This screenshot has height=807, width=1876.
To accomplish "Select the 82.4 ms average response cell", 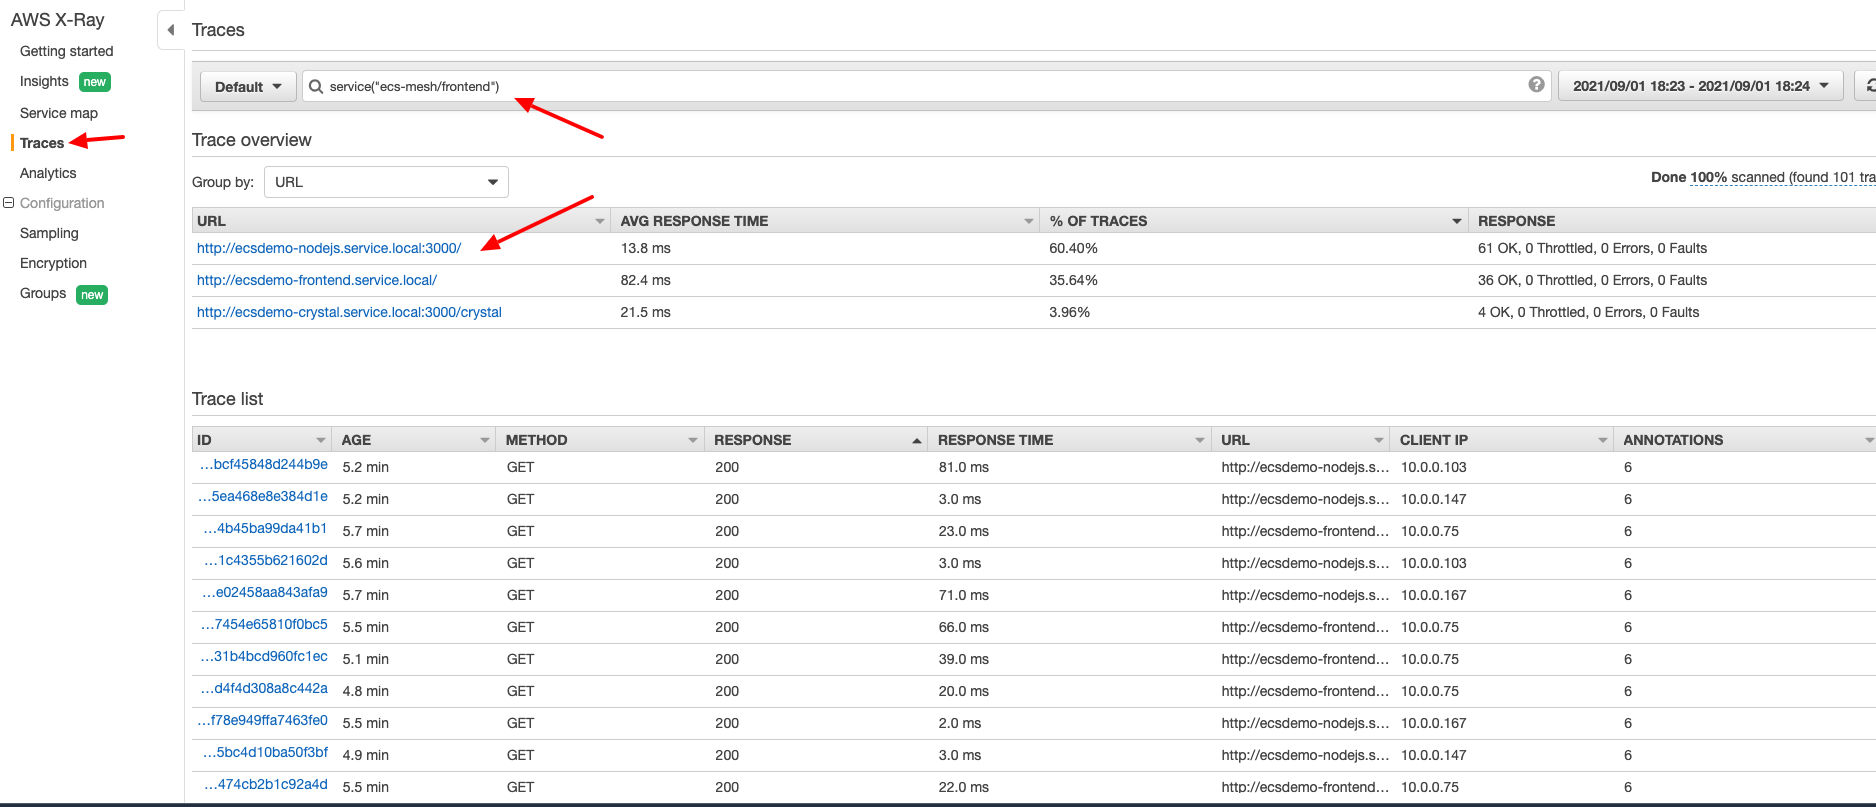I will point(645,280).
